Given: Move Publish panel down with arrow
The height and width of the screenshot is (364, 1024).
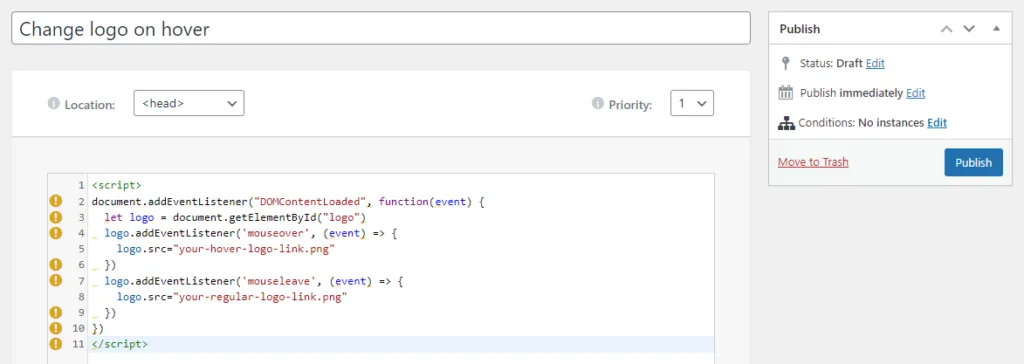Looking at the screenshot, I should point(969,29).
